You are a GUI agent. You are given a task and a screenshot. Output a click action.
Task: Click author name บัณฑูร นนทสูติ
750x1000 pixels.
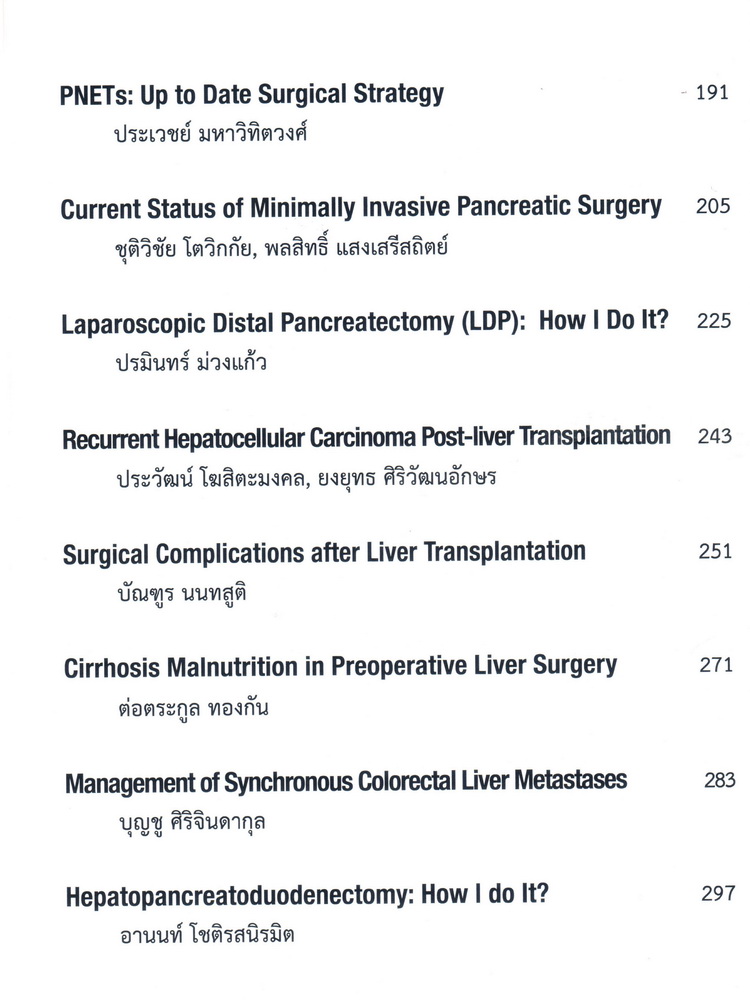[182, 594]
